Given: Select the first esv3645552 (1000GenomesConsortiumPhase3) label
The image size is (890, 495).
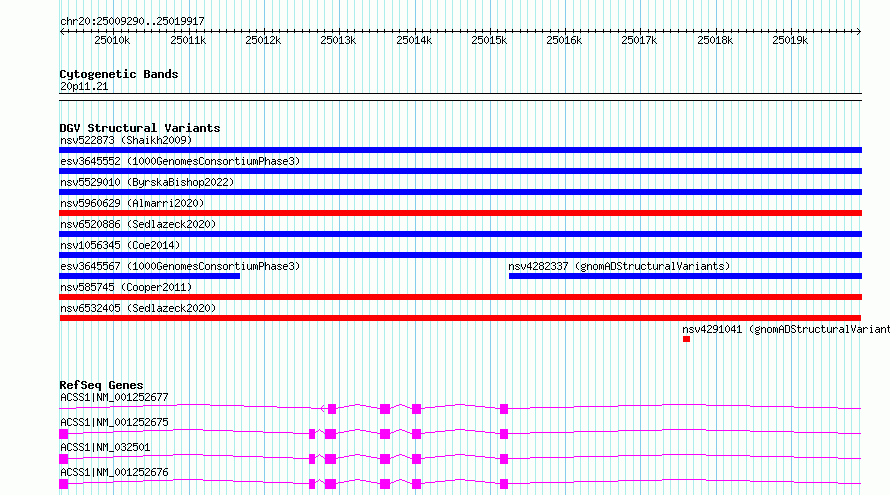Looking at the screenshot, I should pos(180,161).
